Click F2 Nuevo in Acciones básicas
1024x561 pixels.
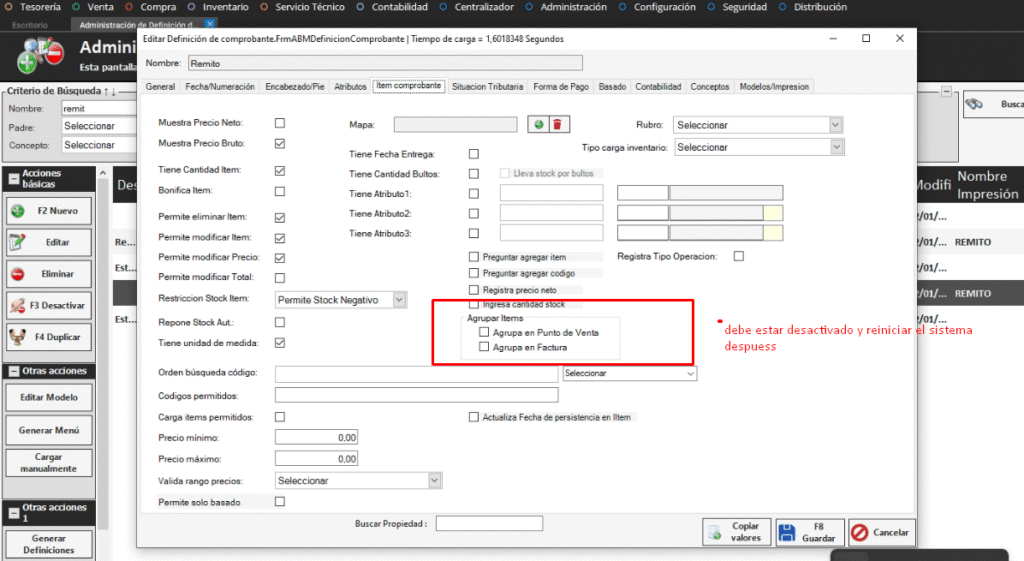tap(53, 211)
